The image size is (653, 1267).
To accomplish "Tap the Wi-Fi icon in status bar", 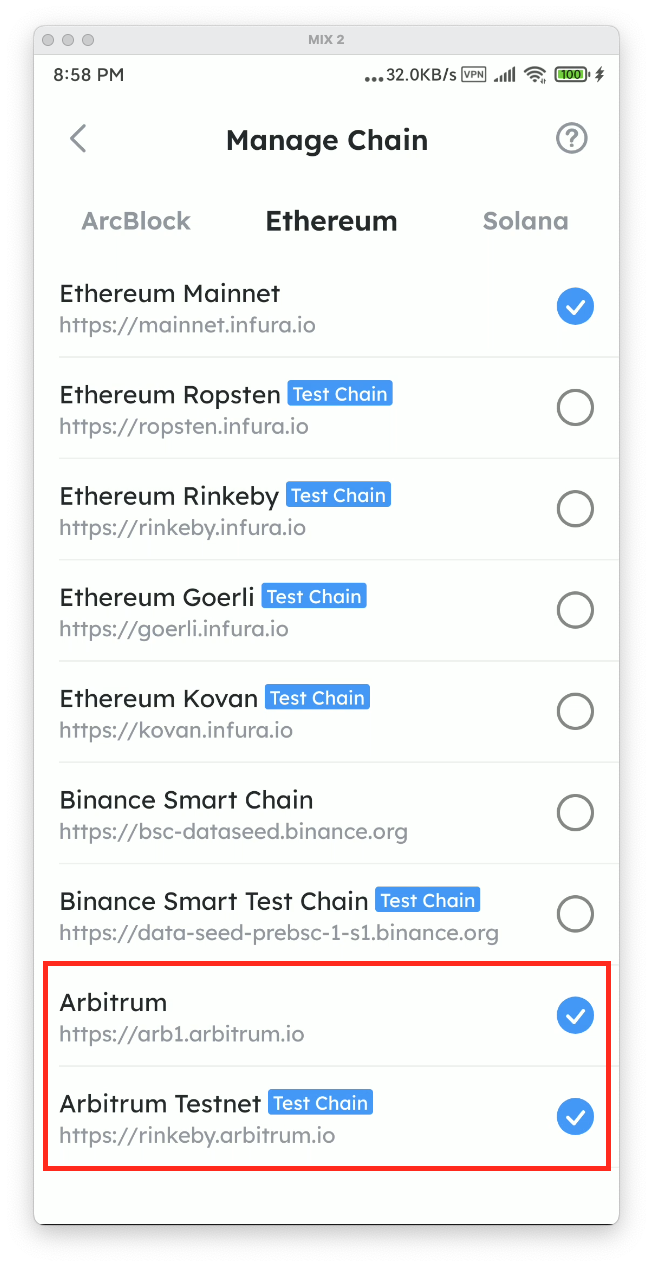I will (535, 74).
